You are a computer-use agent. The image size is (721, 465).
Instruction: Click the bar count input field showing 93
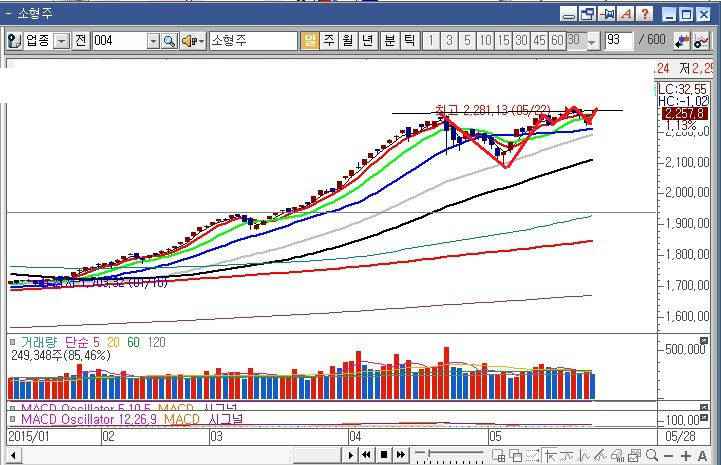point(618,41)
